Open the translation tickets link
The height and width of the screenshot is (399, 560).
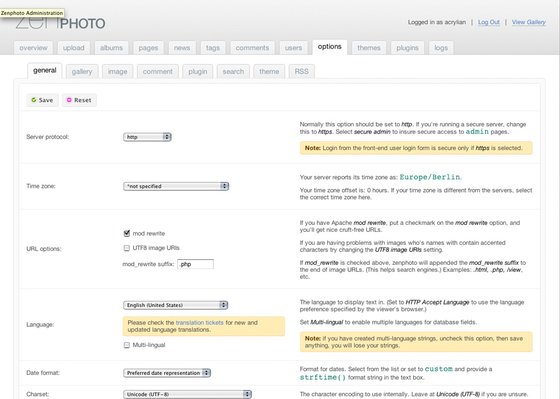pos(200,323)
